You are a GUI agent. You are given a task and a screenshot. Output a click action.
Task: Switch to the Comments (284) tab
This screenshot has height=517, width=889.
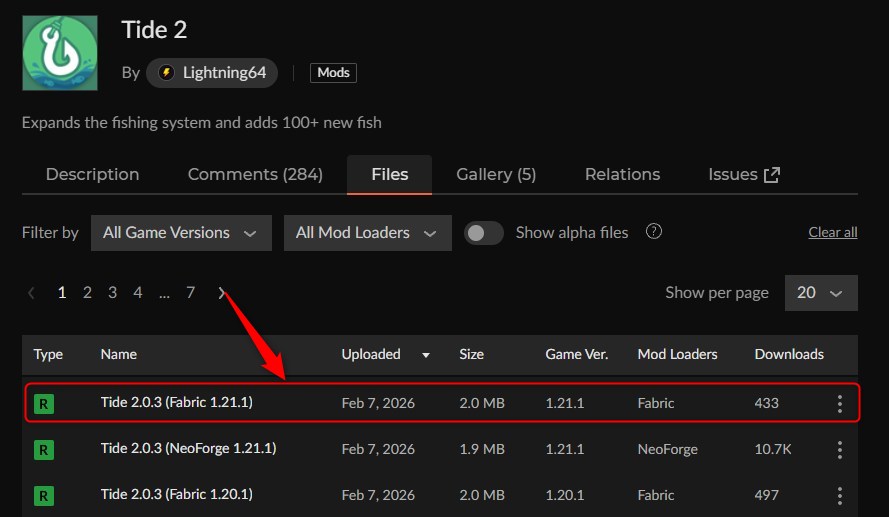point(255,174)
